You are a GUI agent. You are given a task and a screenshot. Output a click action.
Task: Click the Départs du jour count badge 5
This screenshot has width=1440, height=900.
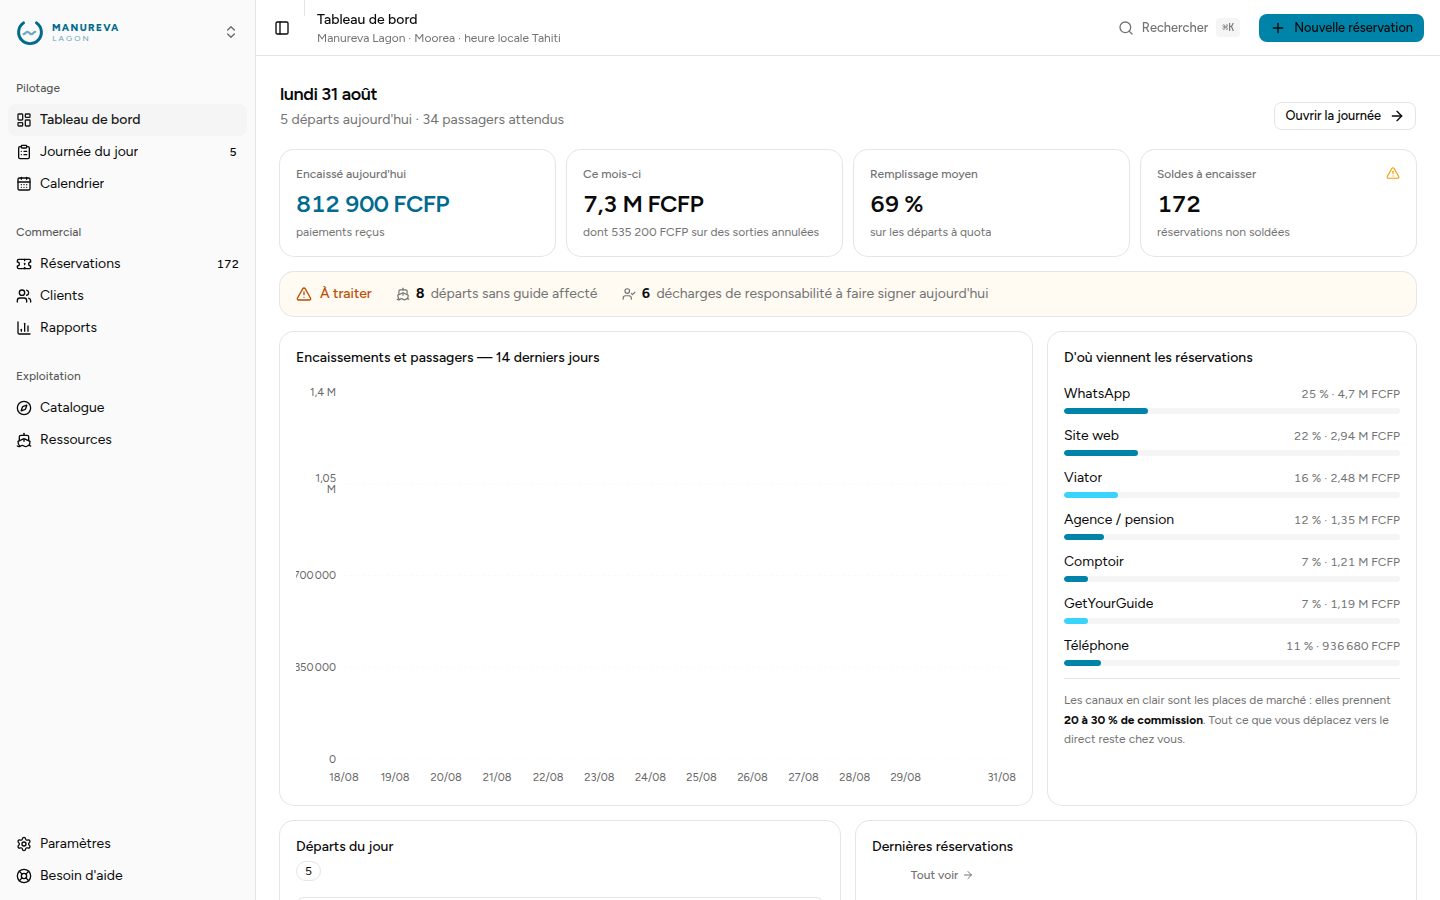(308, 871)
